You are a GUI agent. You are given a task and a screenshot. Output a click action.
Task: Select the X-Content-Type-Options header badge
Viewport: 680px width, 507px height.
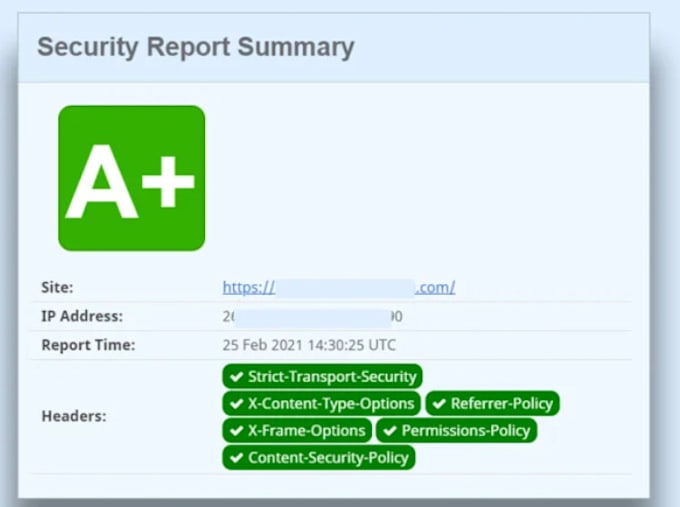tap(321, 404)
